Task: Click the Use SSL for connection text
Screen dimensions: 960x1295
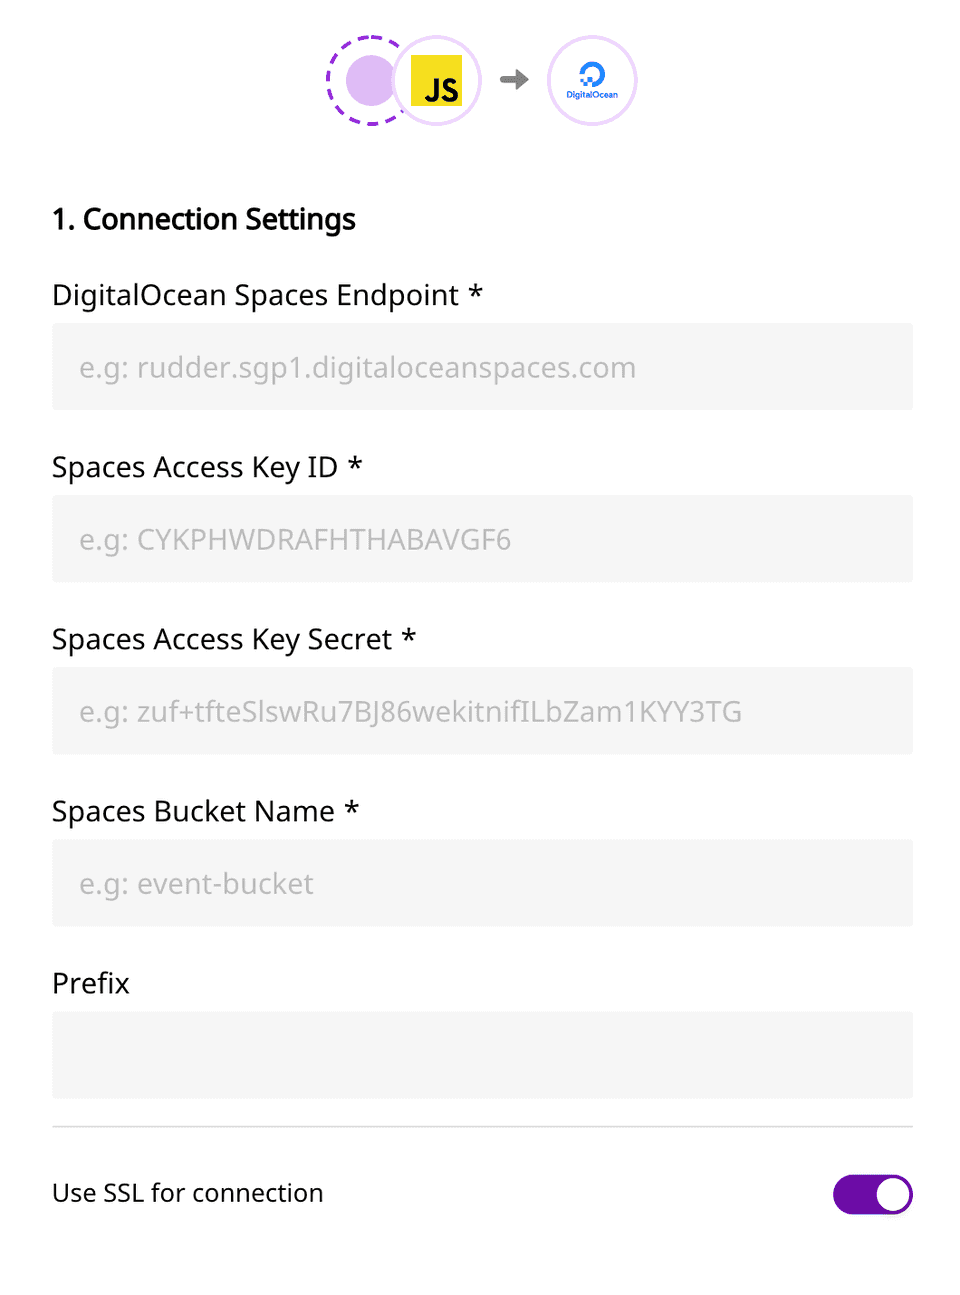Action: click(188, 1193)
